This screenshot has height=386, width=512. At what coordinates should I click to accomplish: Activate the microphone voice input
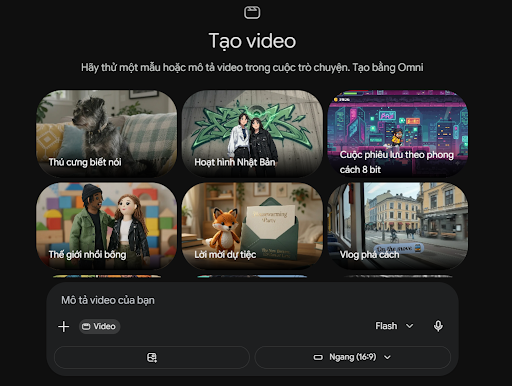[438, 326]
